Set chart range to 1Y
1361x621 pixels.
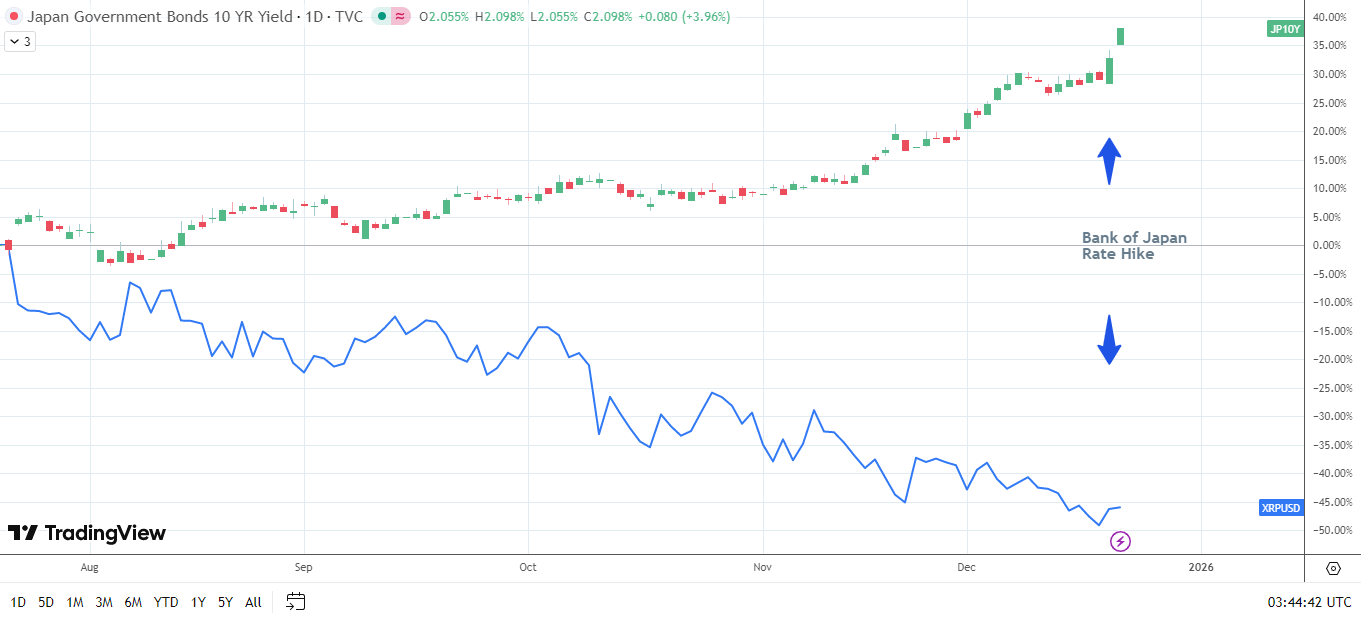point(198,602)
